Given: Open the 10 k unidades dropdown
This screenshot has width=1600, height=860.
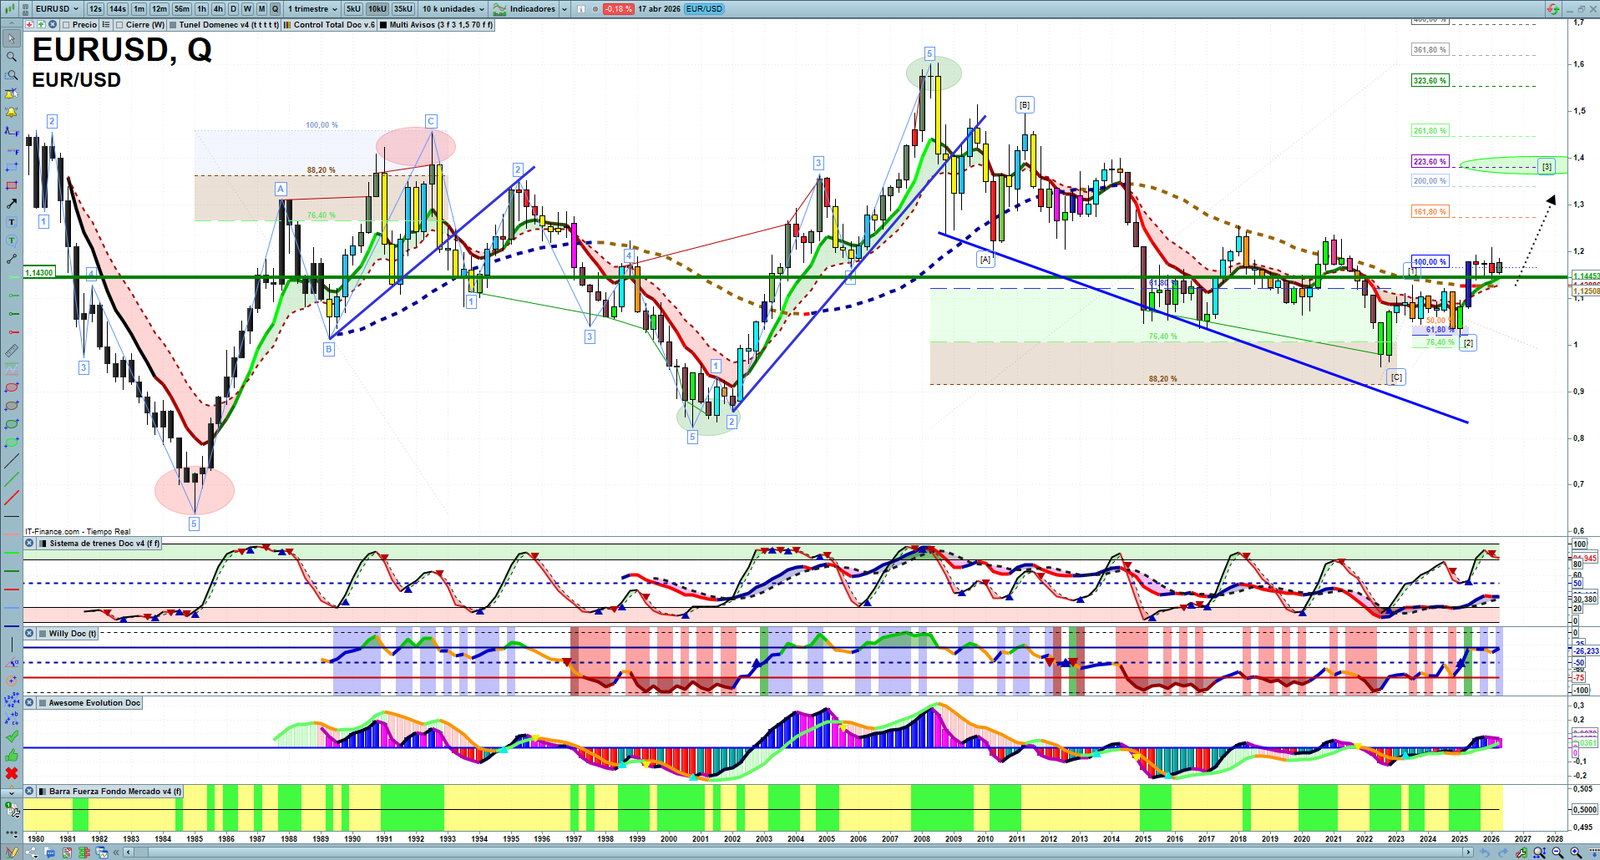Looking at the screenshot, I should click(x=453, y=9).
